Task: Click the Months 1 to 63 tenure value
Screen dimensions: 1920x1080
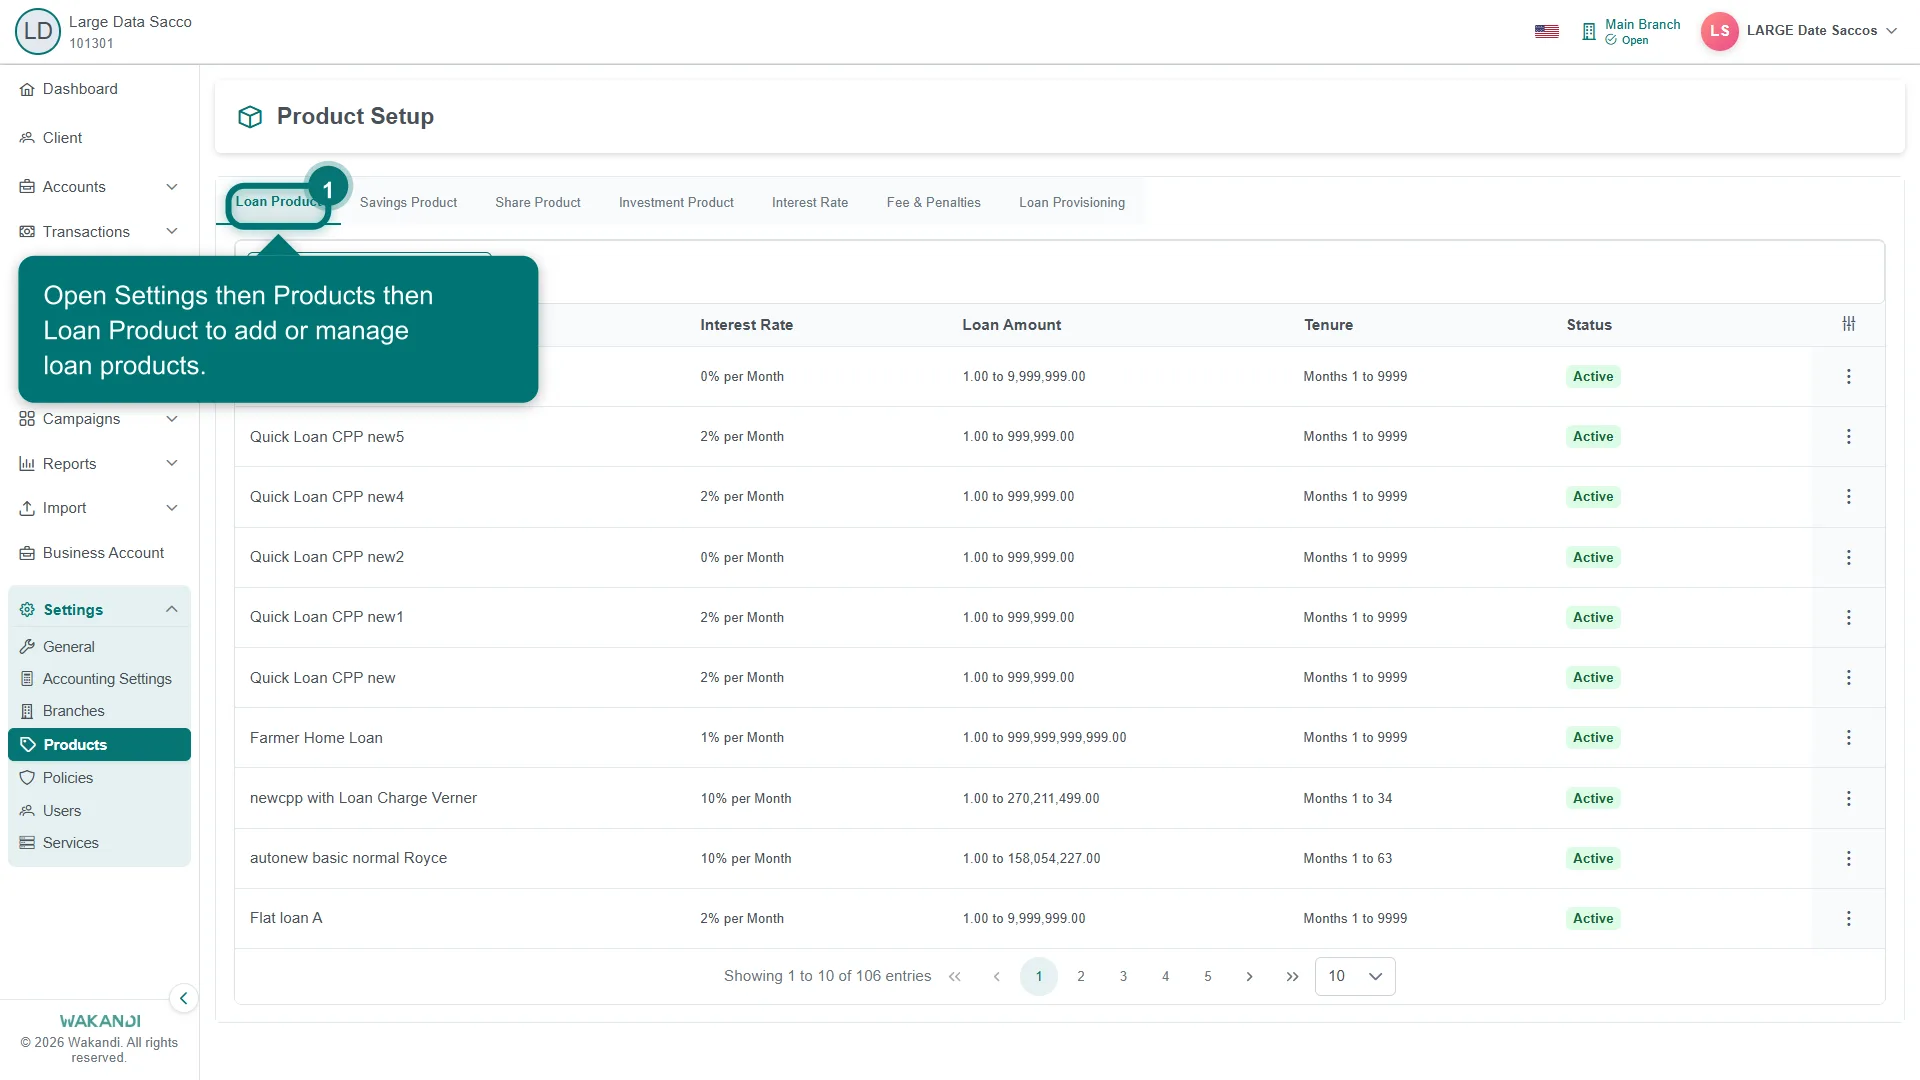Action: point(1347,859)
